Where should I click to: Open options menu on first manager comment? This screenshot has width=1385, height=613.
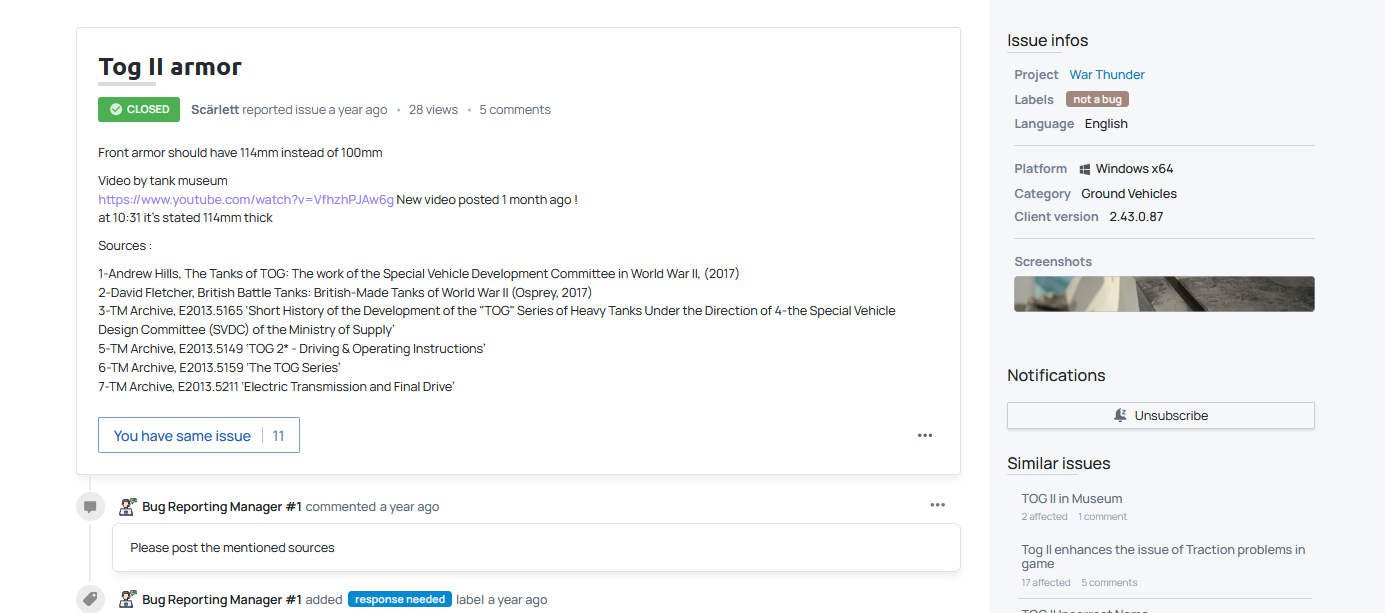pyautogui.click(x=937, y=505)
